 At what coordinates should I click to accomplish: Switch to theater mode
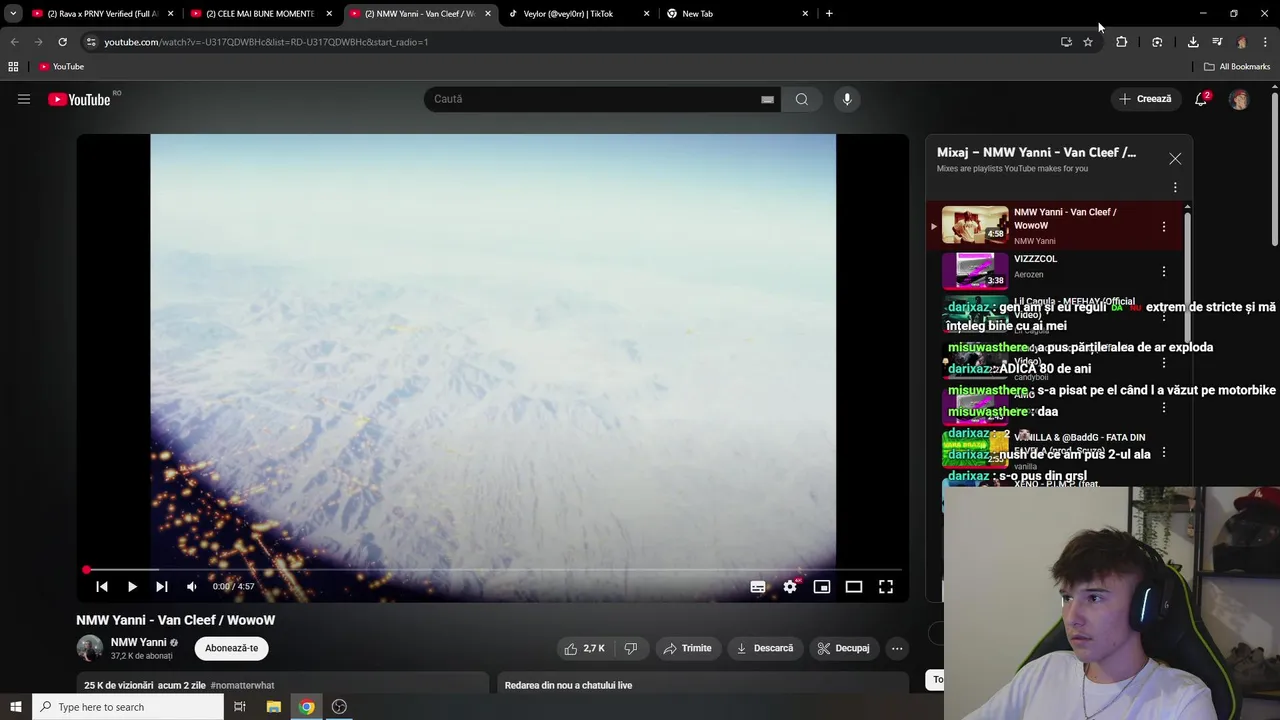(x=854, y=587)
